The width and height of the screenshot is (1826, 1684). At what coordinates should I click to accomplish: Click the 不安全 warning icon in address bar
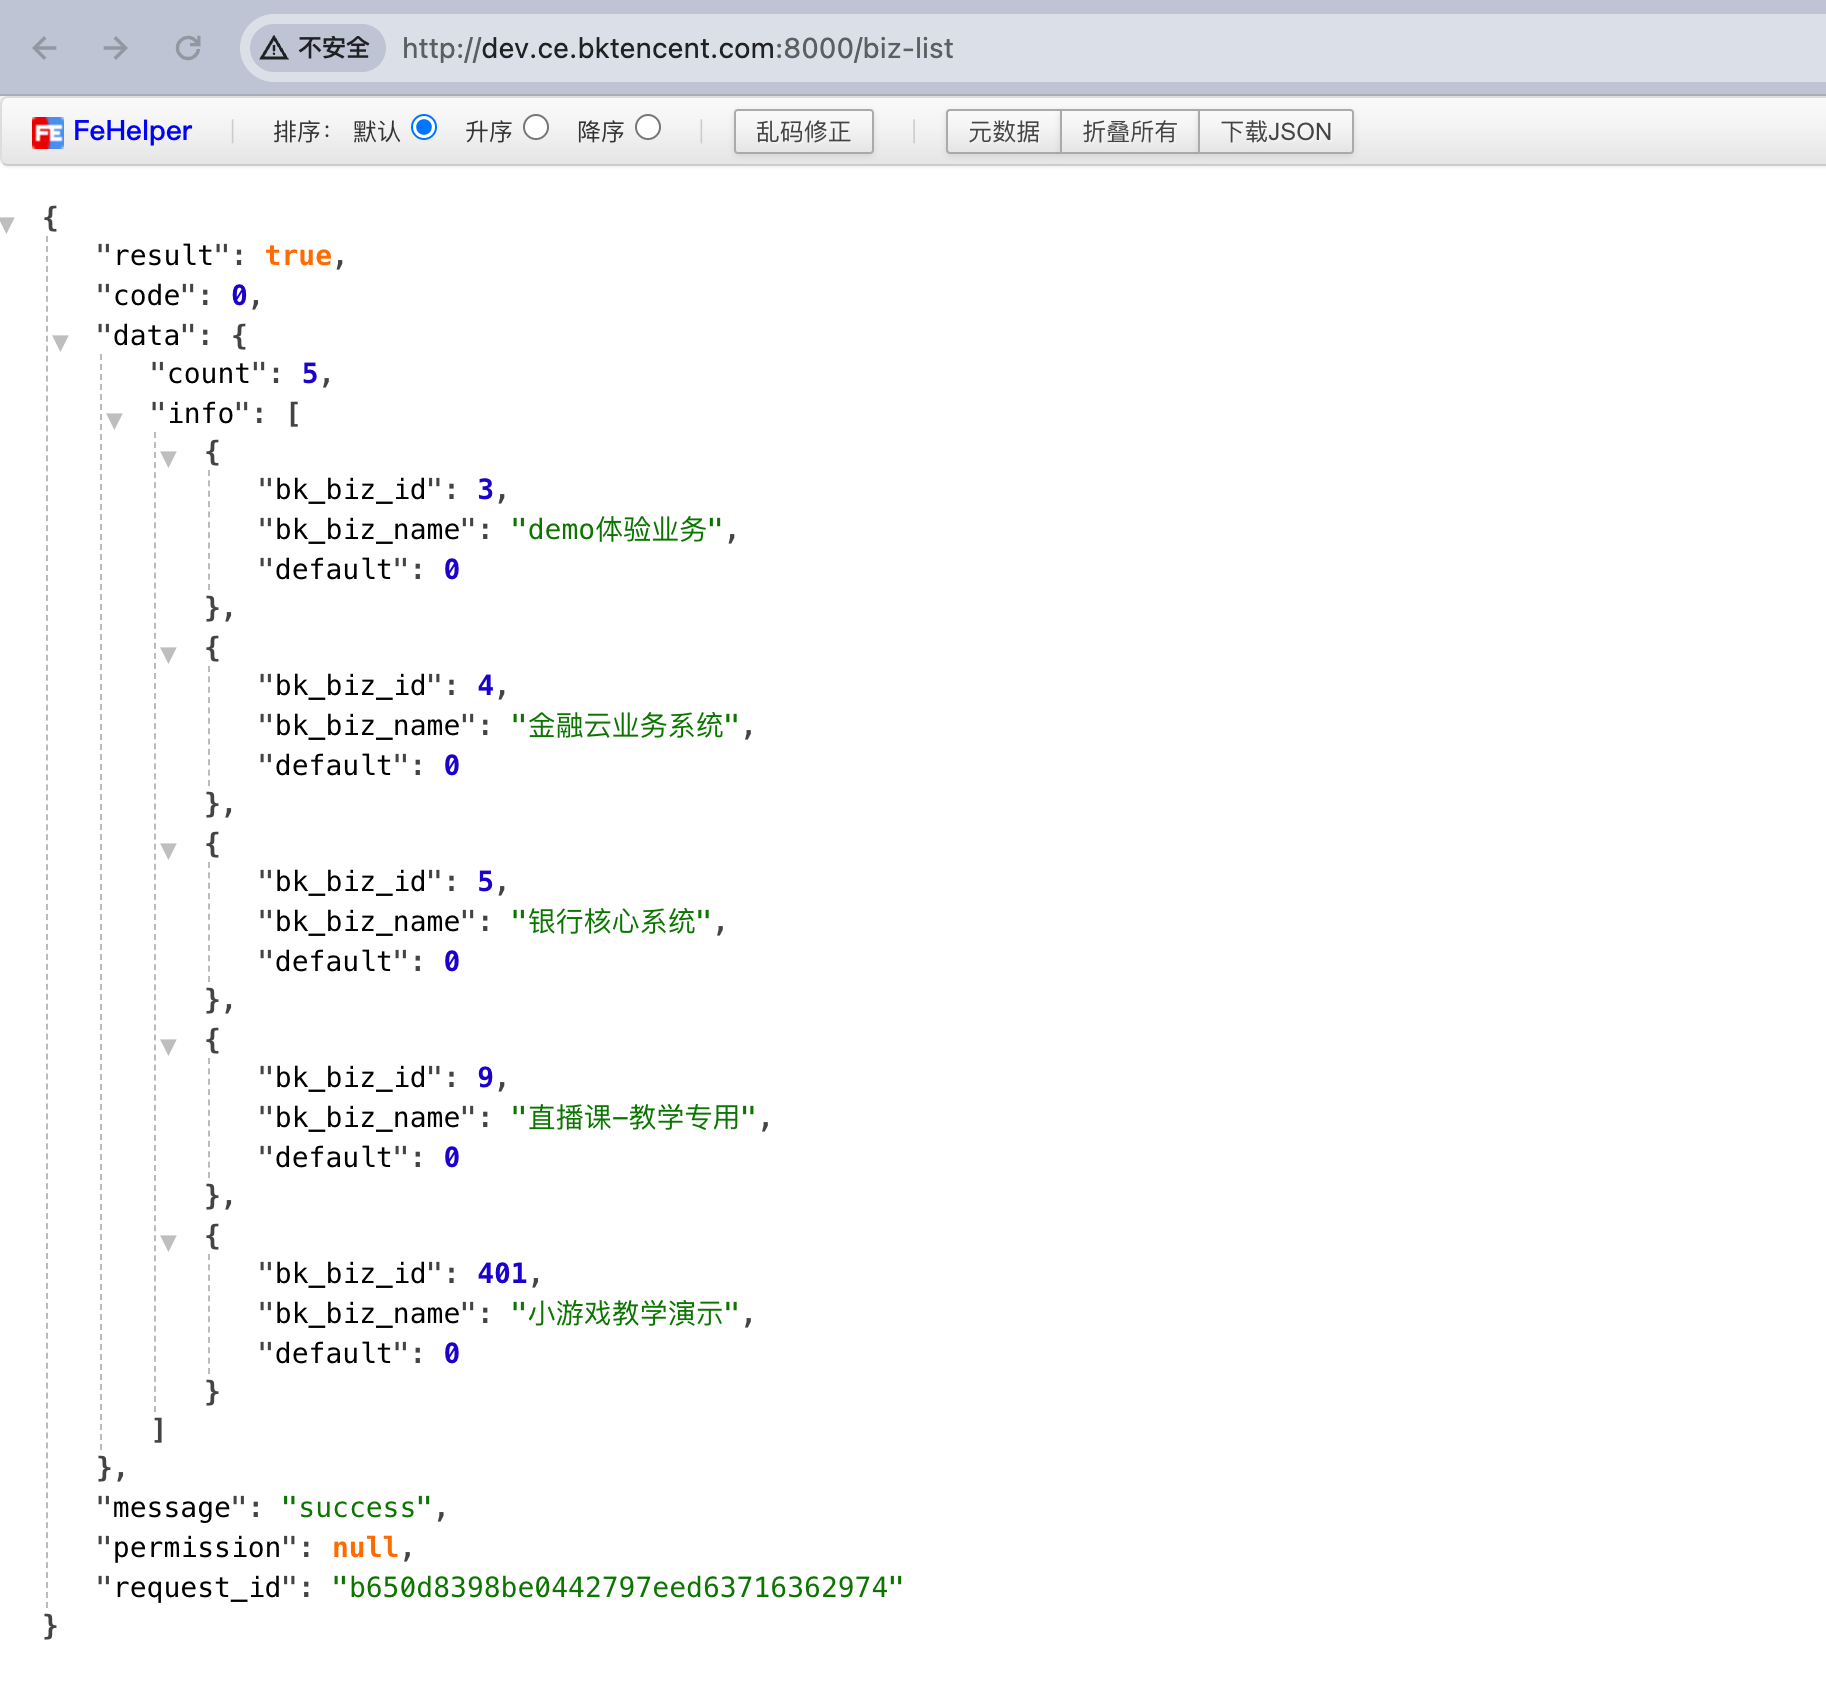coord(273,47)
